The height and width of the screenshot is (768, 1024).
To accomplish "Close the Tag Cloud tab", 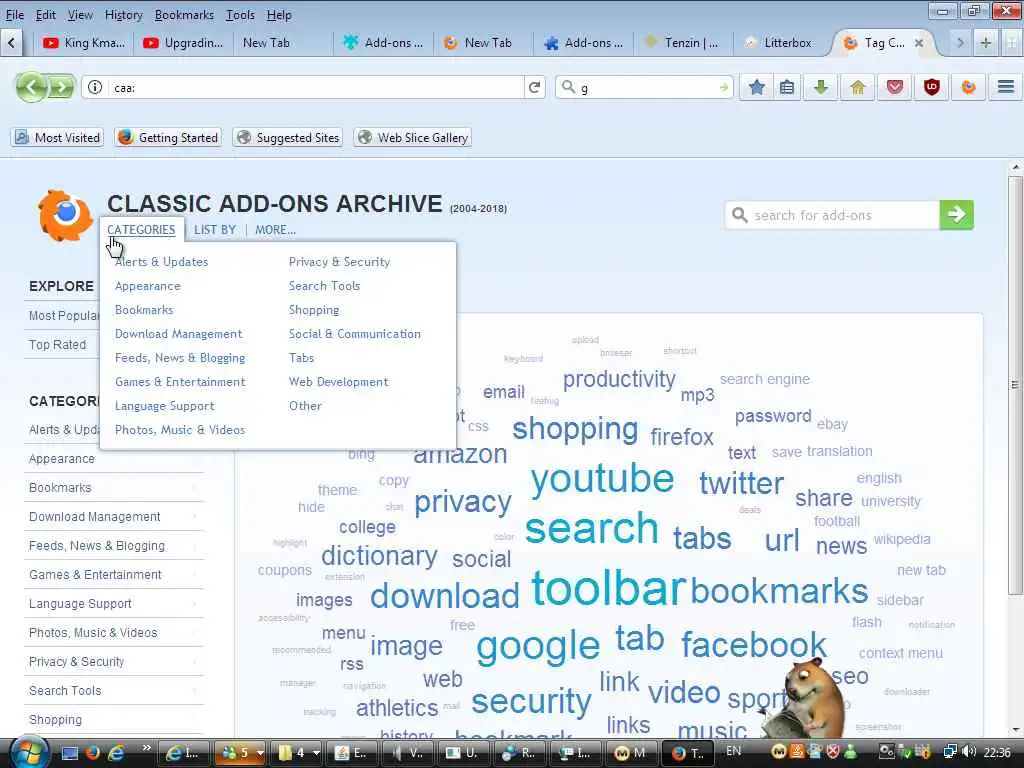I will tap(919, 43).
